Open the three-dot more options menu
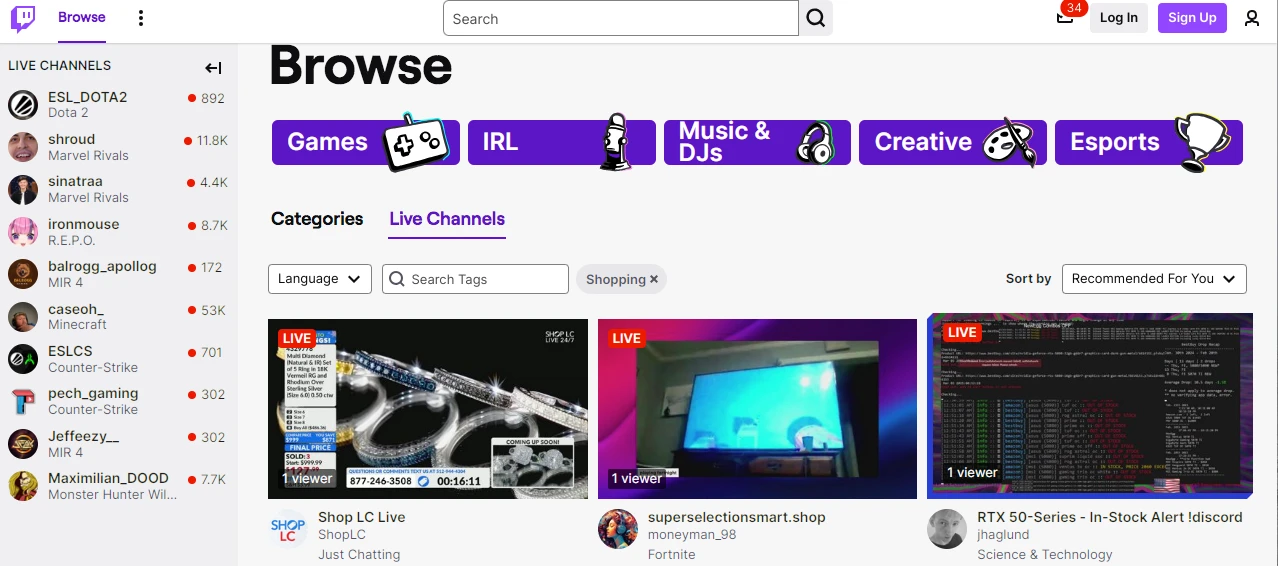 click(141, 18)
